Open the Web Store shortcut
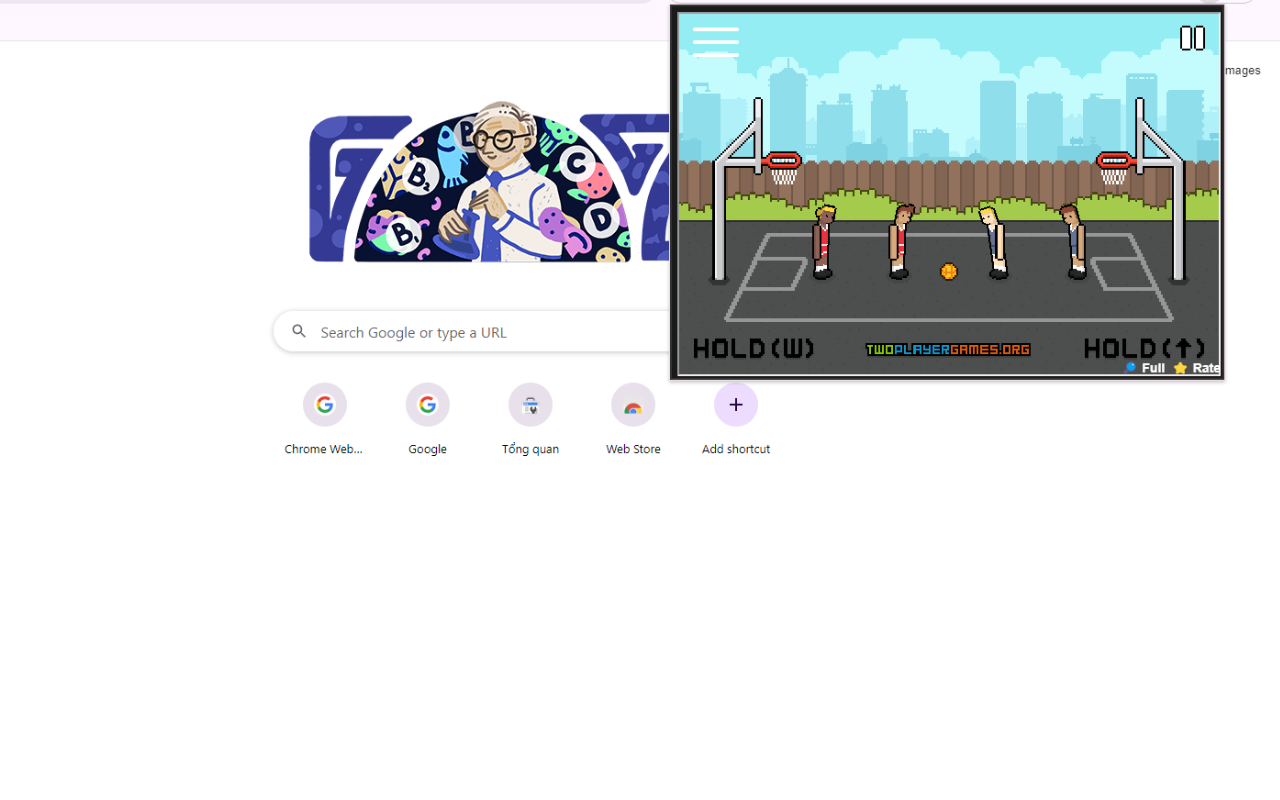The image size is (1280, 800). (x=633, y=421)
